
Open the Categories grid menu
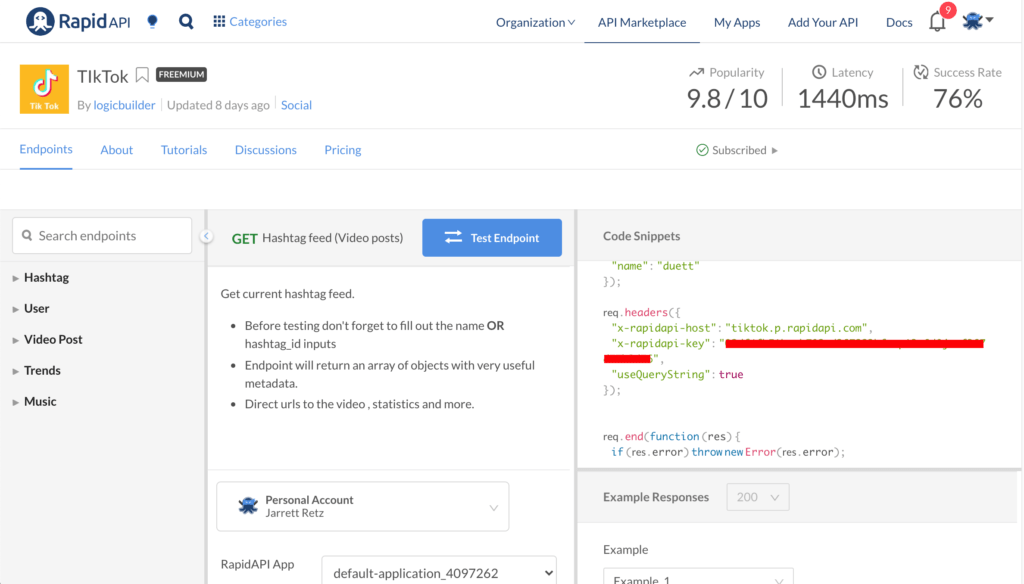point(250,21)
